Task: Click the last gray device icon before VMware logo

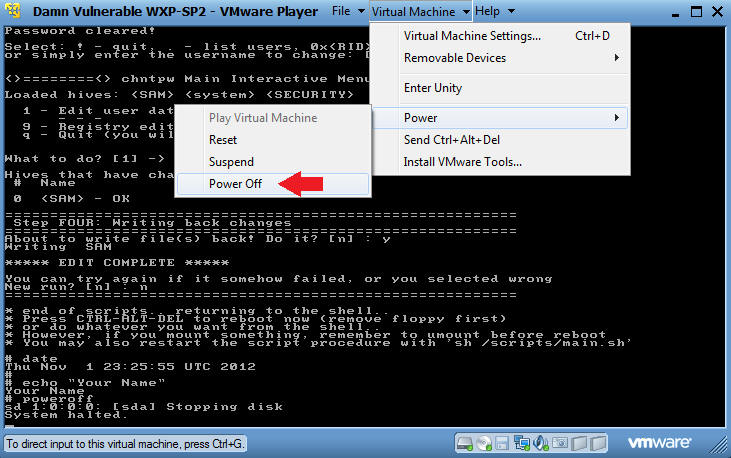Action: point(598,443)
